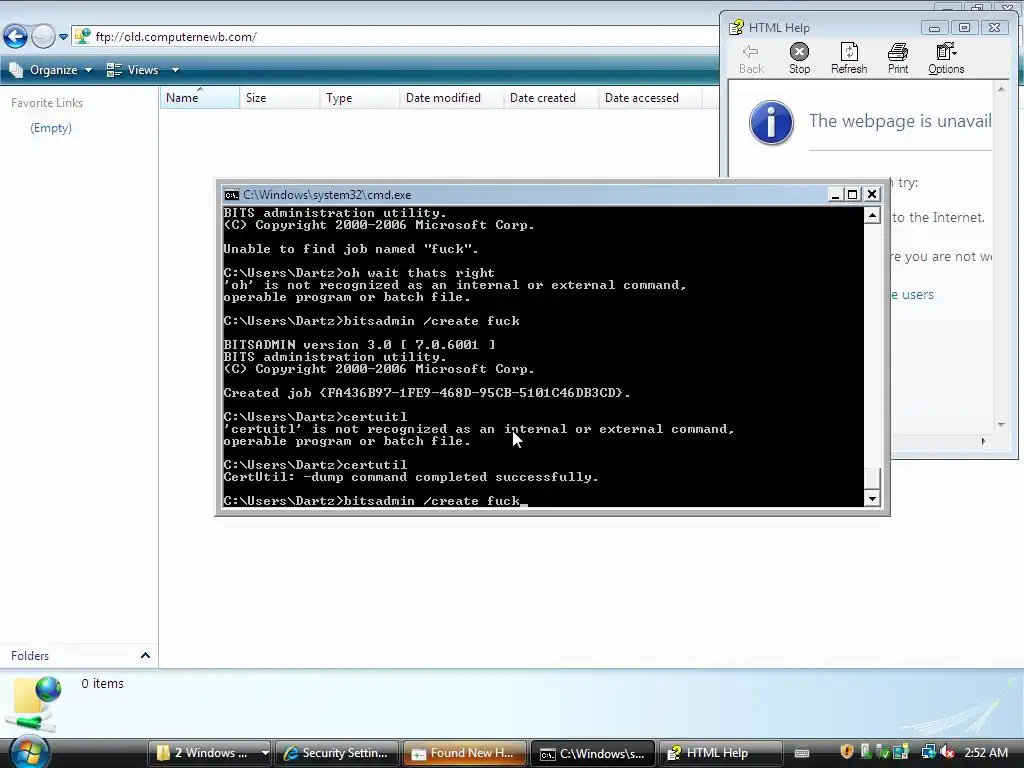The image size is (1024, 768).
Task: Expand the Views dropdown arrow
Action: (x=175, y=70)
